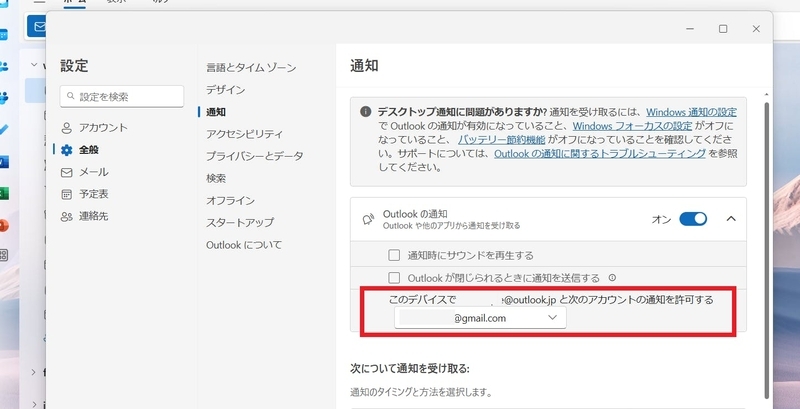
Task: Open スタートアップ settings
Action: 240,222
